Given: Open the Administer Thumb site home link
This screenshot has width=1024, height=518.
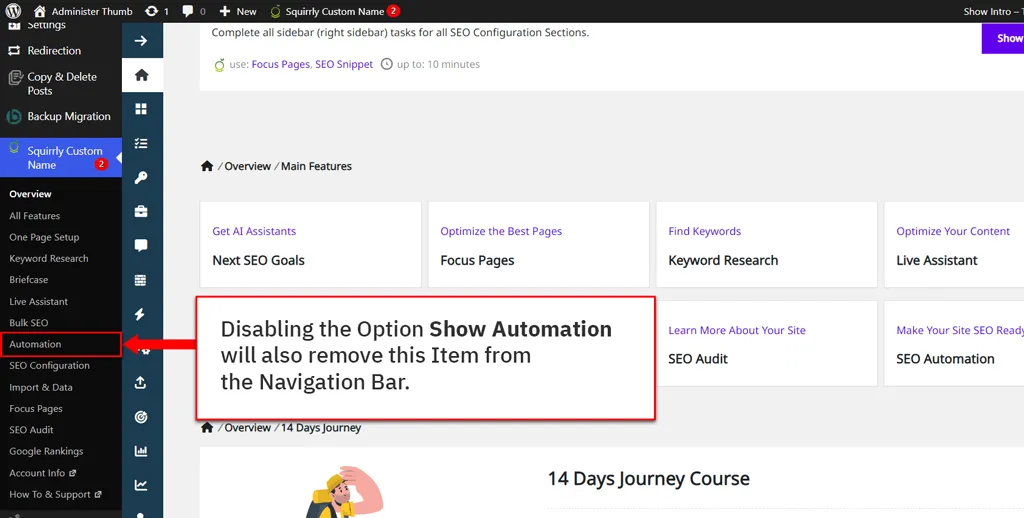Looking at the screenshot, I should tap(83, 11).
